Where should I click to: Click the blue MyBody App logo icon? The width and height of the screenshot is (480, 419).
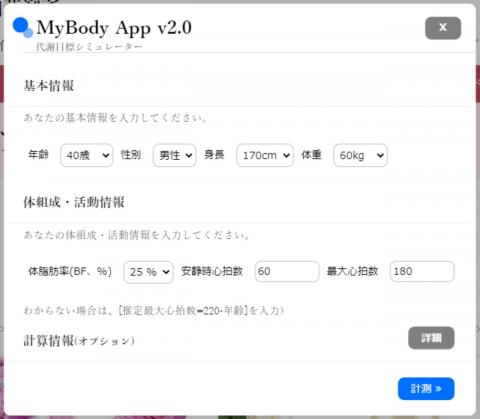pyautogui.click(x=23, y=27)
